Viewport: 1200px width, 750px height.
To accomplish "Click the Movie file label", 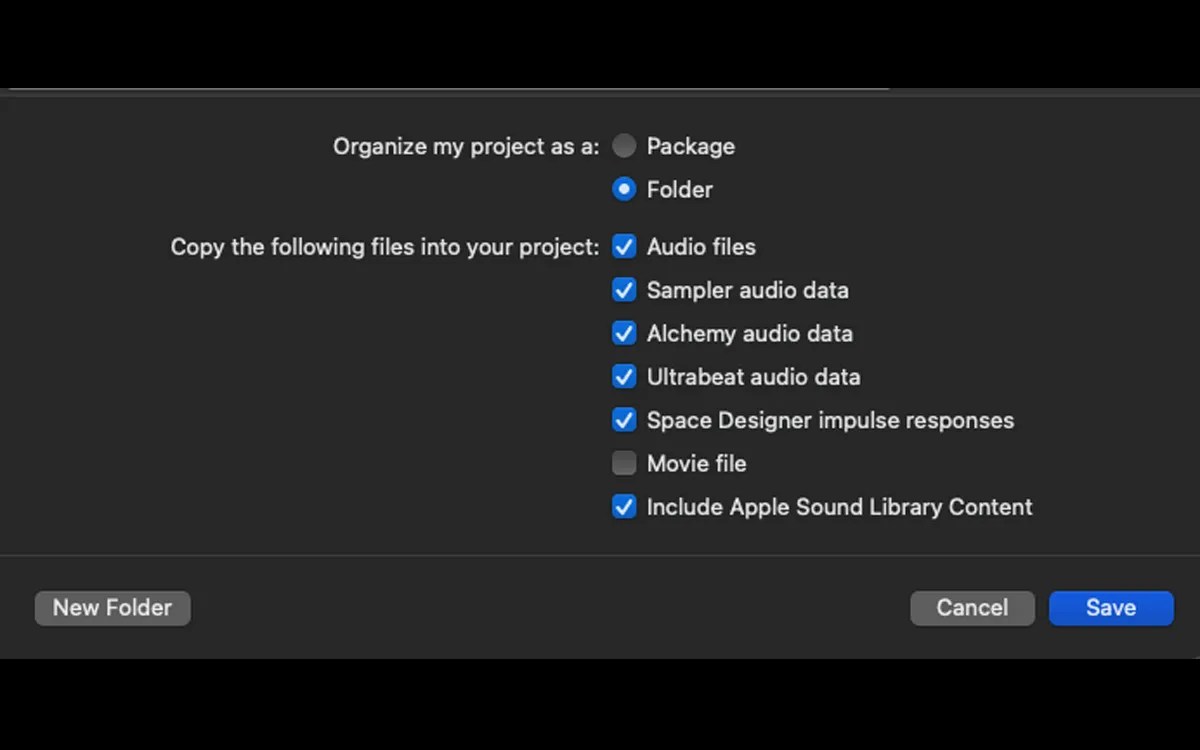I will coord(696,463).
